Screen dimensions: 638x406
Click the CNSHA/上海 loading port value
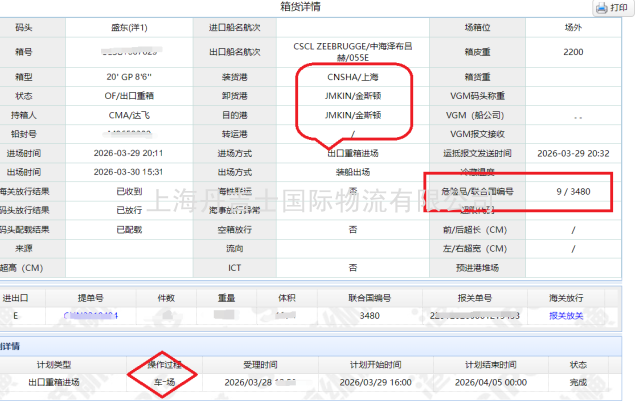click(353, 76)
